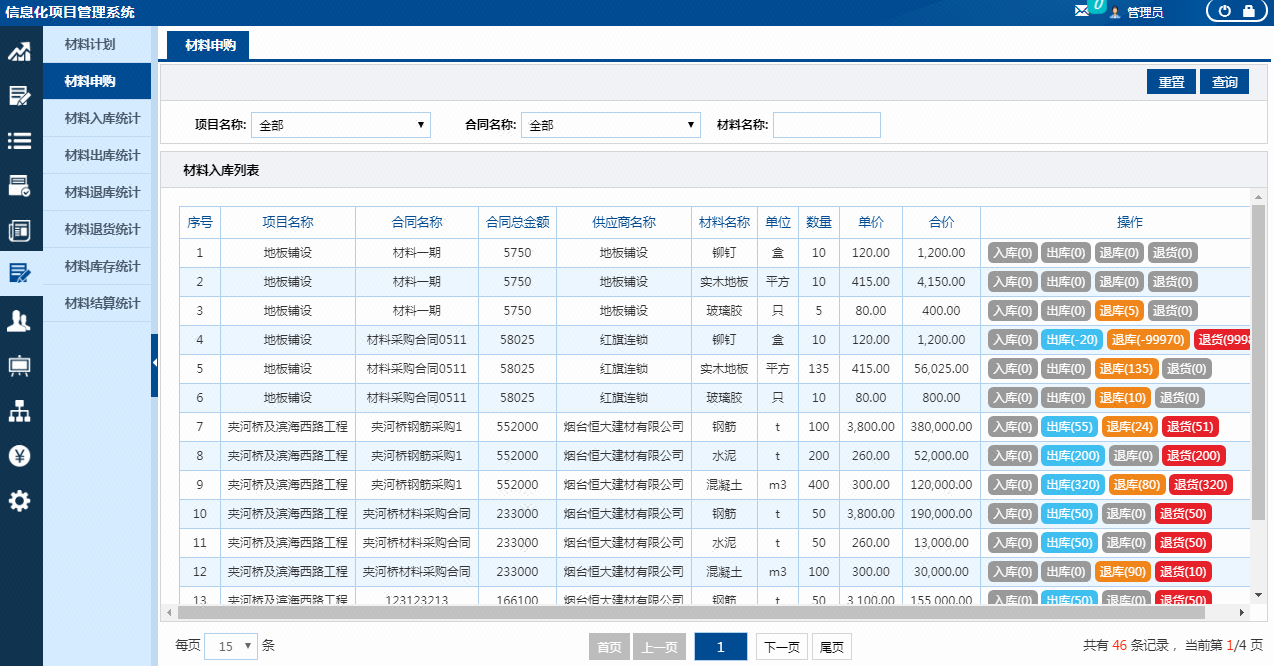Open the finance ¥ module icon
This screenshot has width=1274, height=666.
(20, 455)
